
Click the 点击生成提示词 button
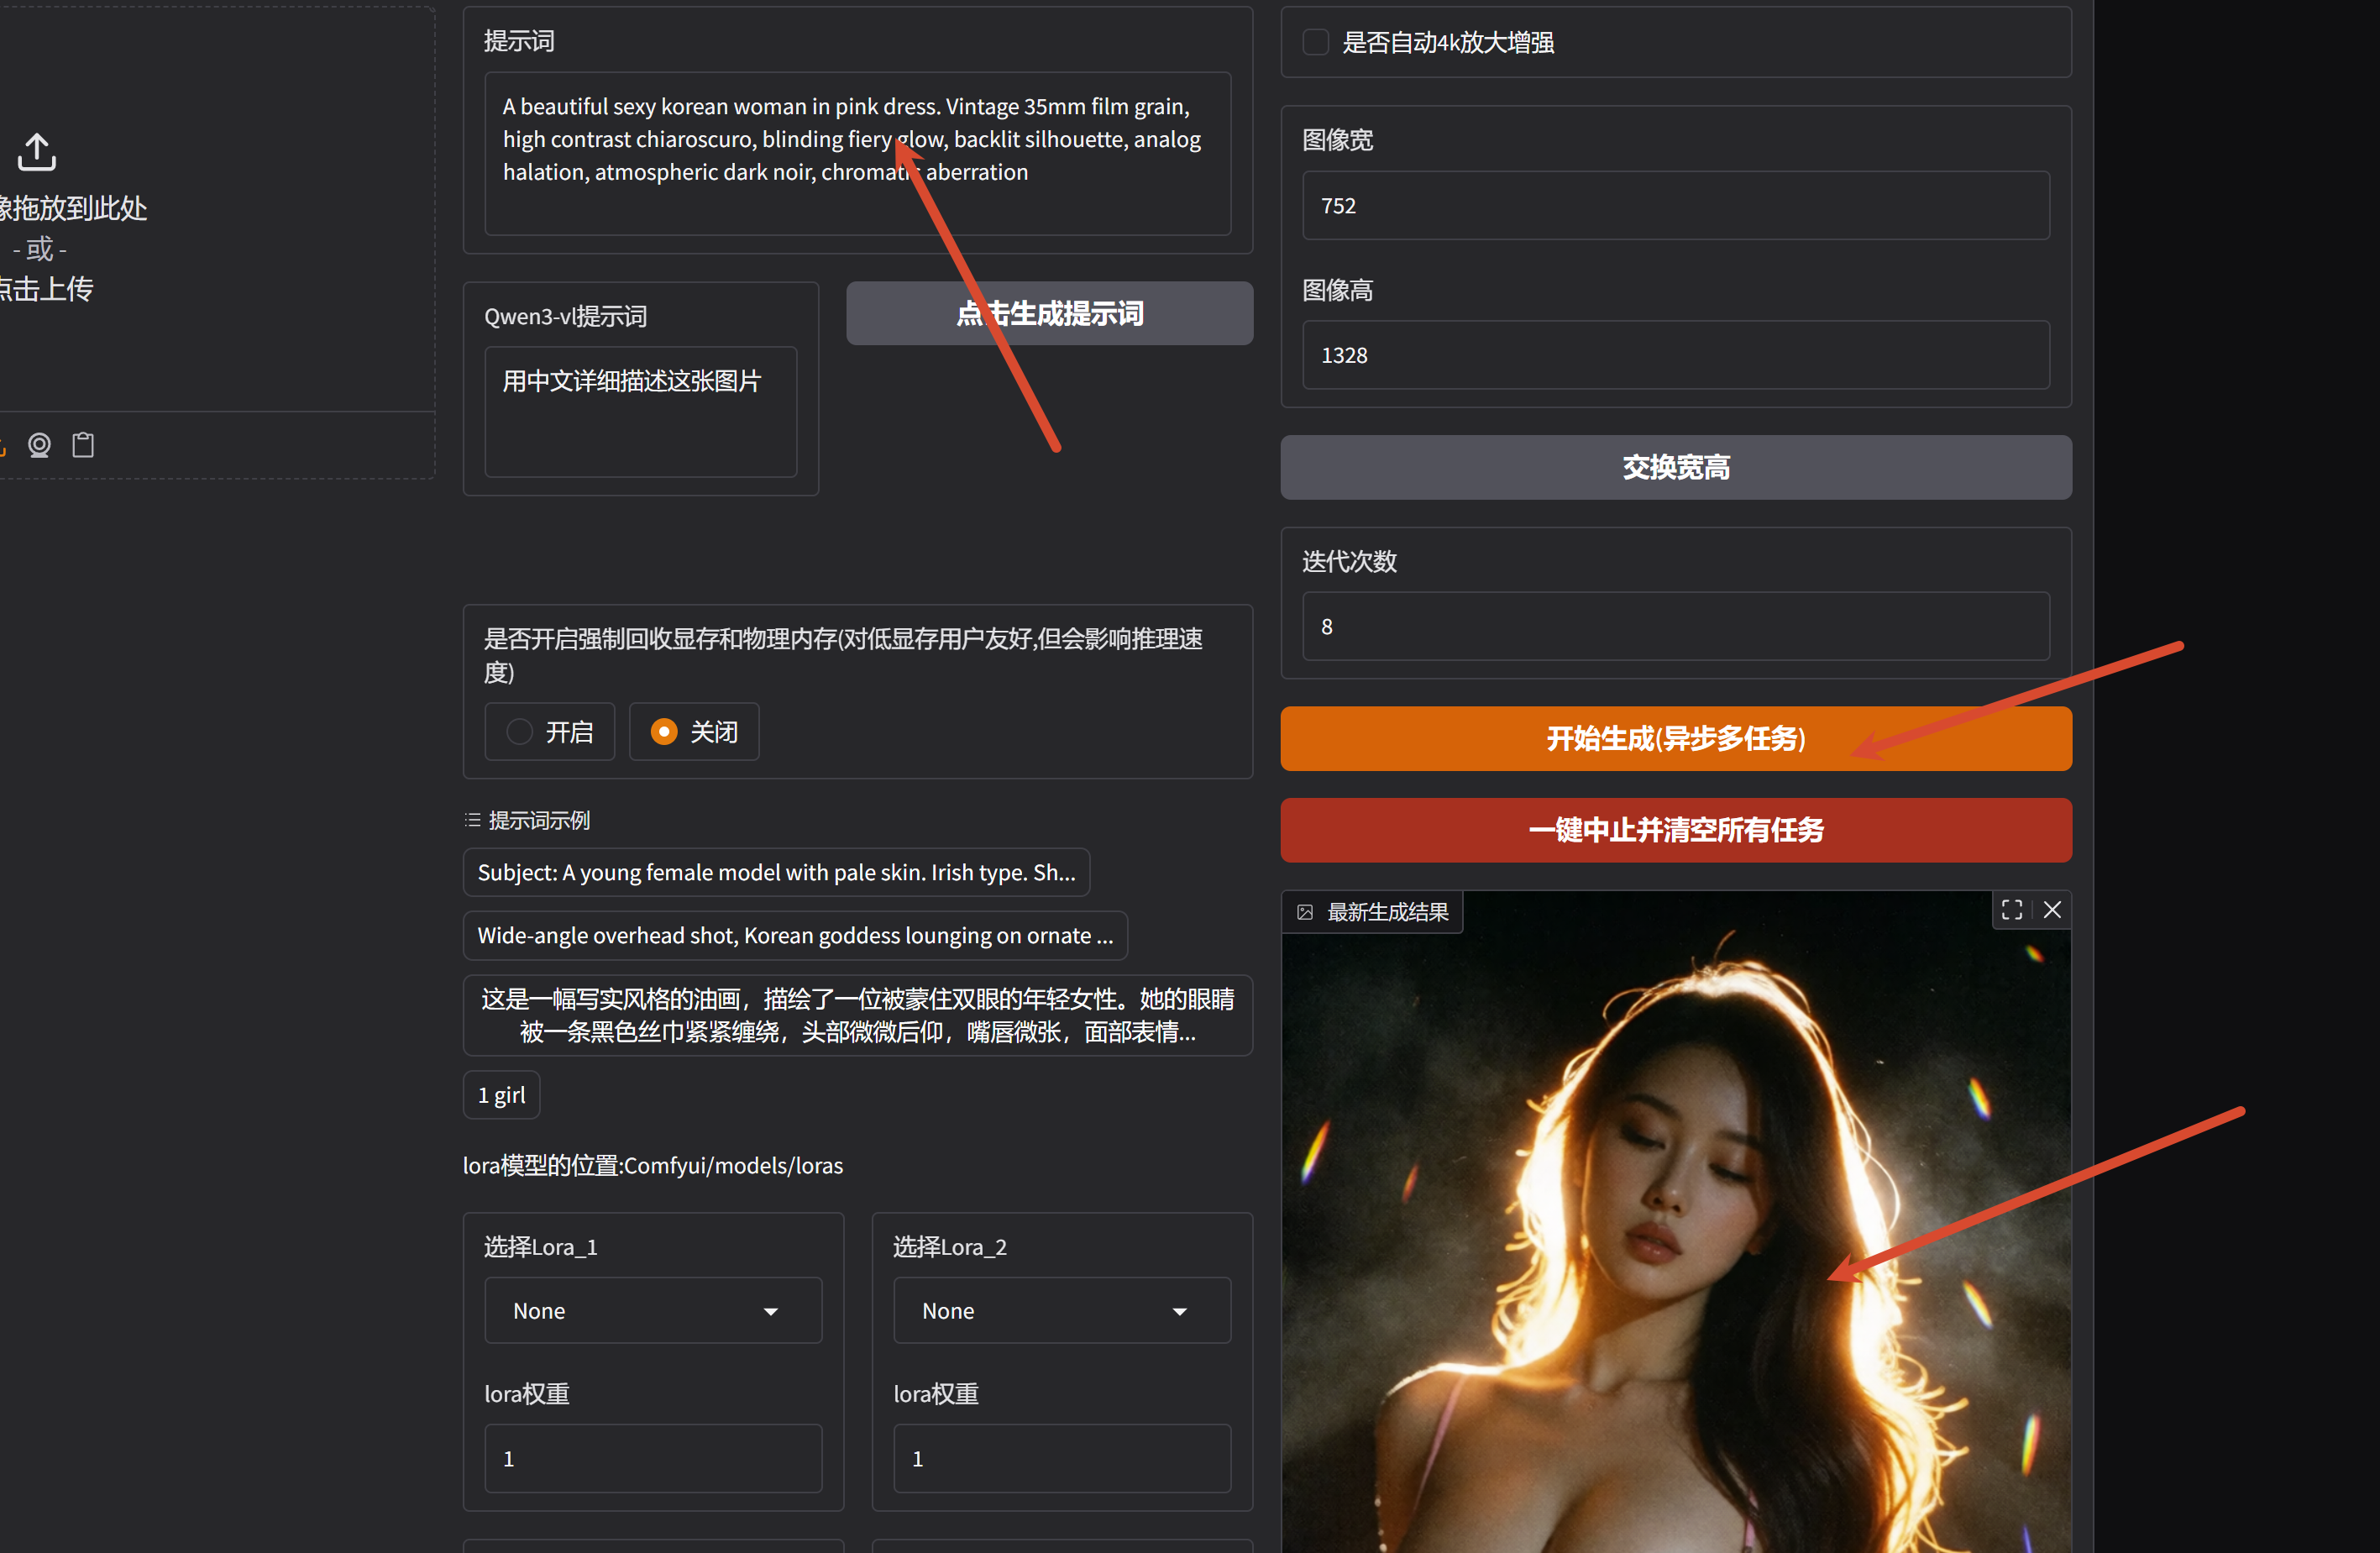[x=1050, y=314]
